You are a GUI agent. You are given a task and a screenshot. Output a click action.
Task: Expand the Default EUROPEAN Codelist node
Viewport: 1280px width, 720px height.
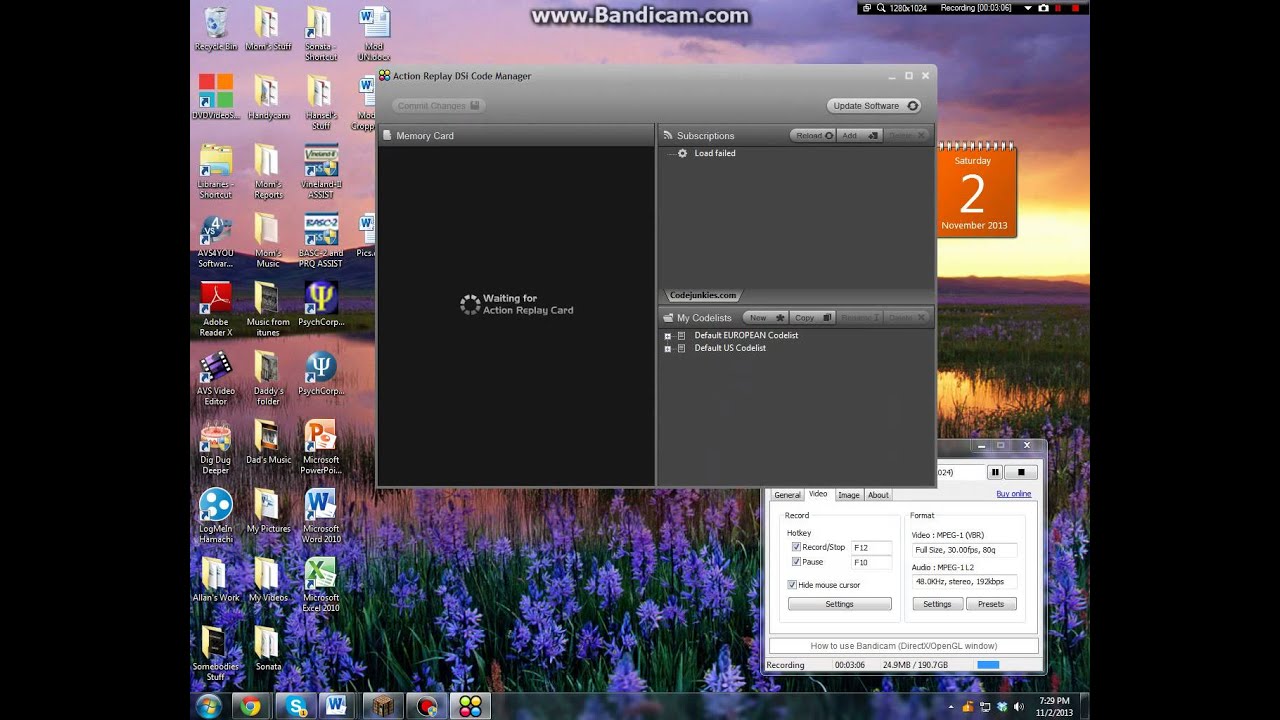668,336
